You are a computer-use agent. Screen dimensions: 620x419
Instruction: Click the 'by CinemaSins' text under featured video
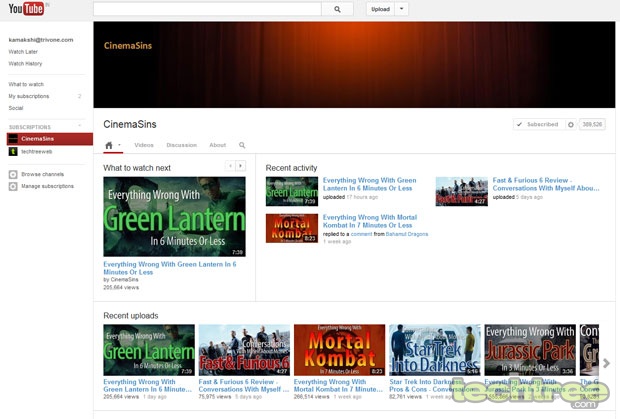tap(121, 279)
